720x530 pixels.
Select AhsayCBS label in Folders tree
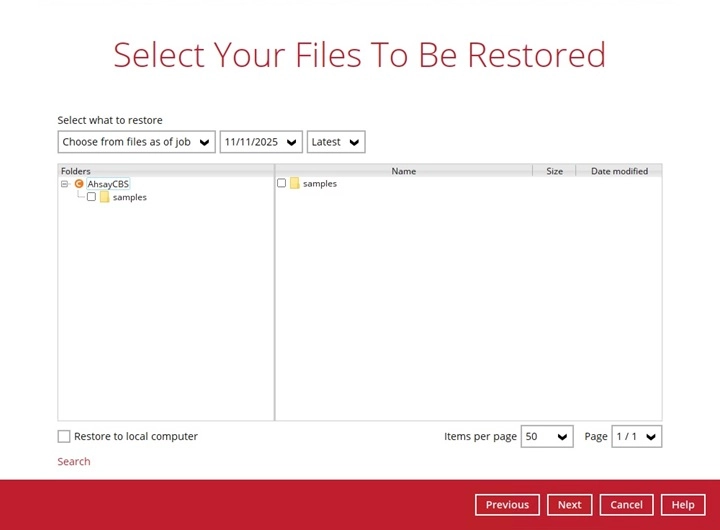click(x=108, y=184)
